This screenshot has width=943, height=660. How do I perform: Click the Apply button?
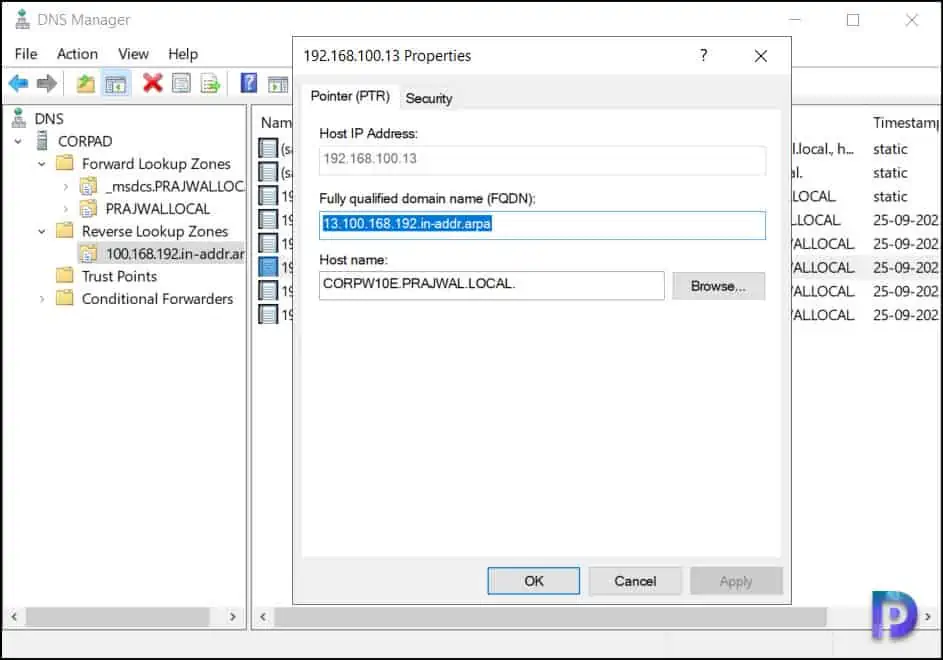tap(736, 581)
